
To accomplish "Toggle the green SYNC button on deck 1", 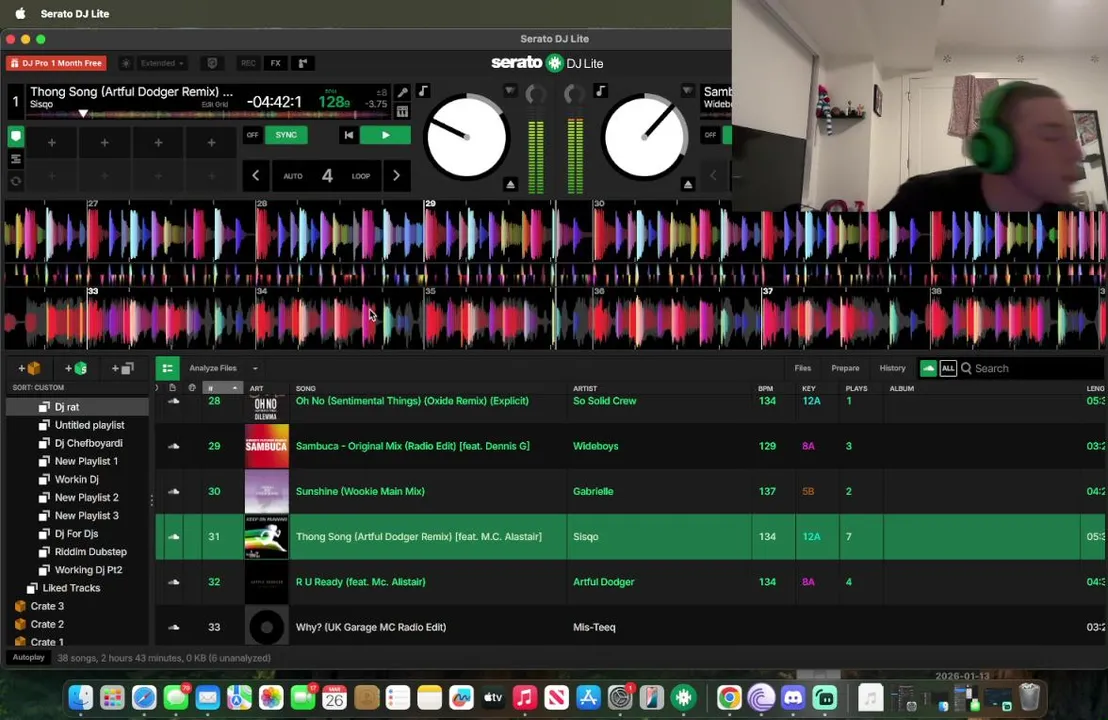I will click(286, 135).
